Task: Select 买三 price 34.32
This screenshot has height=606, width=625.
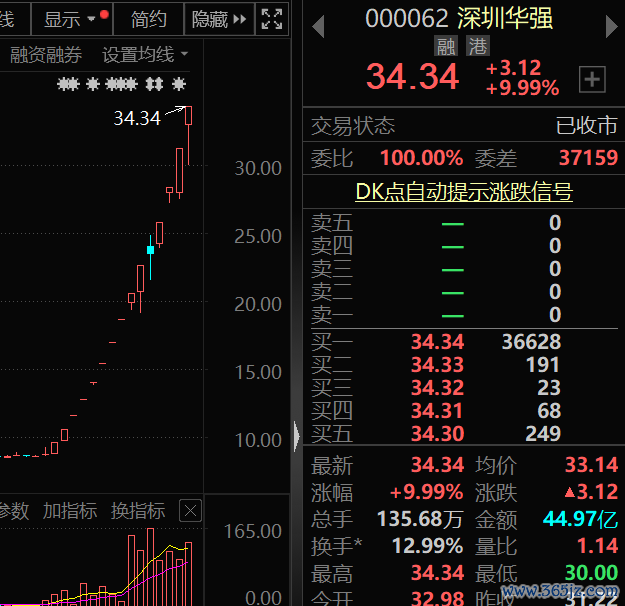Action: [437, 388]
